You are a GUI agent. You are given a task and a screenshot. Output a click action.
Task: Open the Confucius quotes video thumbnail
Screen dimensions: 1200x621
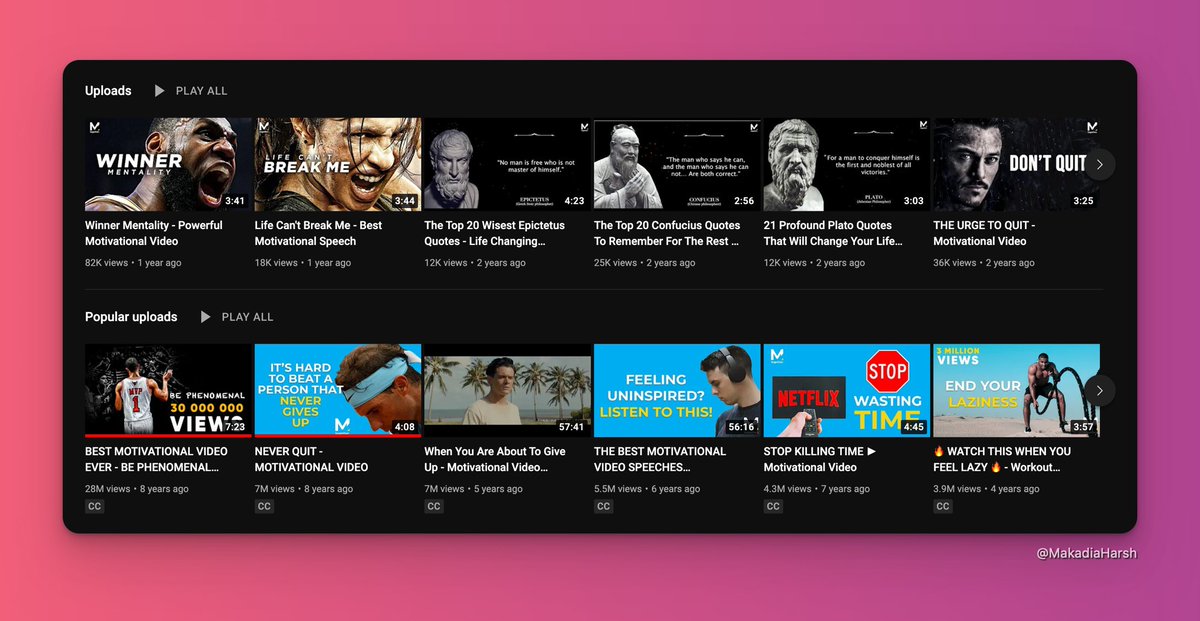pos(677,164)
